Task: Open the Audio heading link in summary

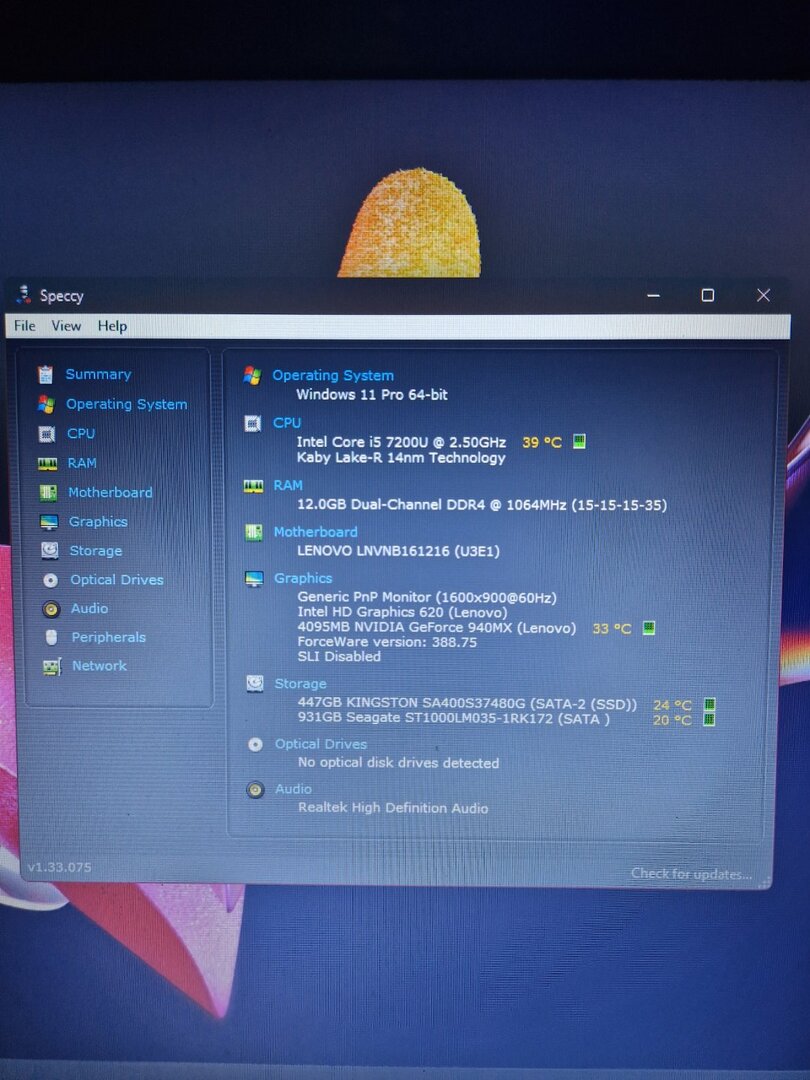Action: [x=293, y=789]
